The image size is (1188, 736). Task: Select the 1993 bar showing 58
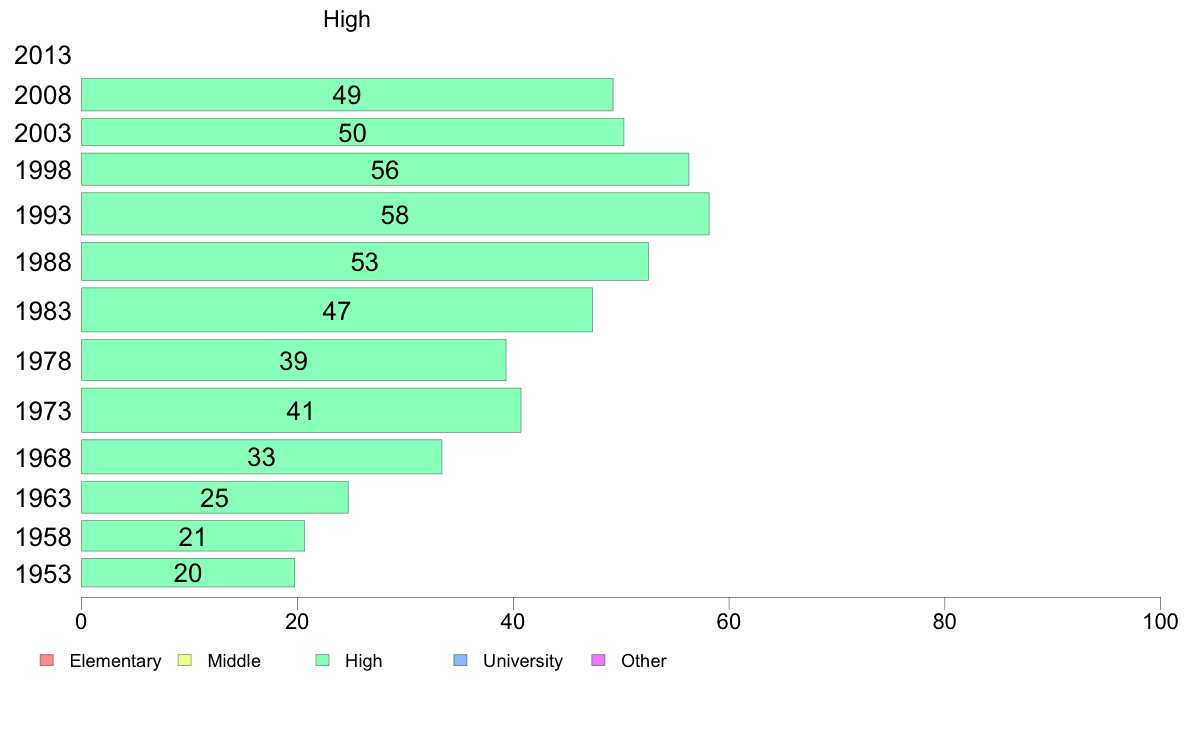click(x=395, y=214)
